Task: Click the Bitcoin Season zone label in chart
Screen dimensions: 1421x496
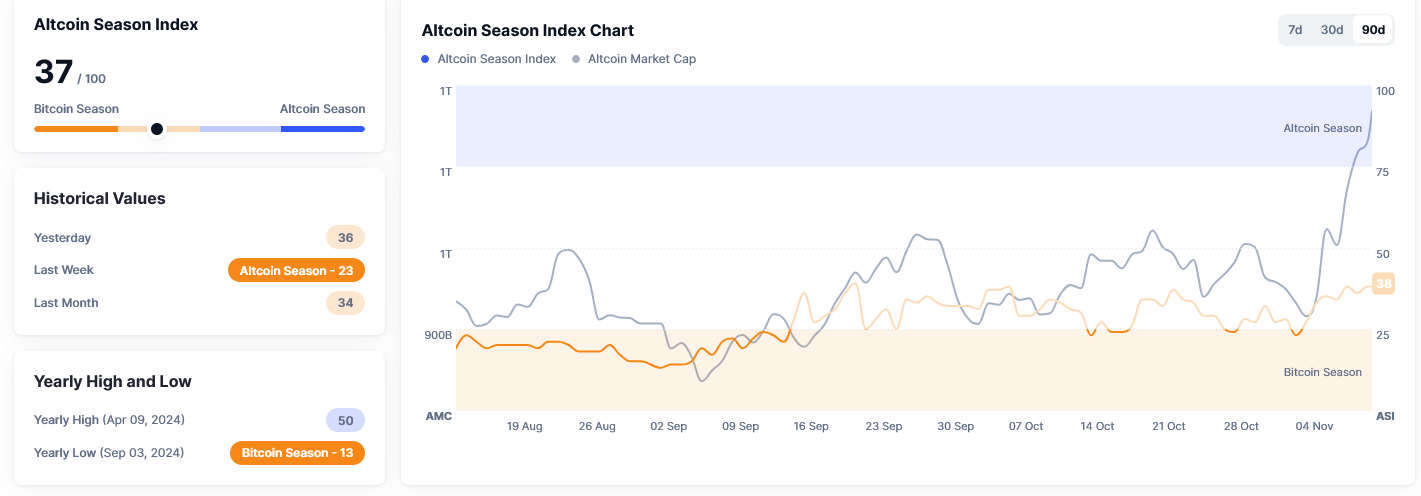Action: [x=1322, y=372]
